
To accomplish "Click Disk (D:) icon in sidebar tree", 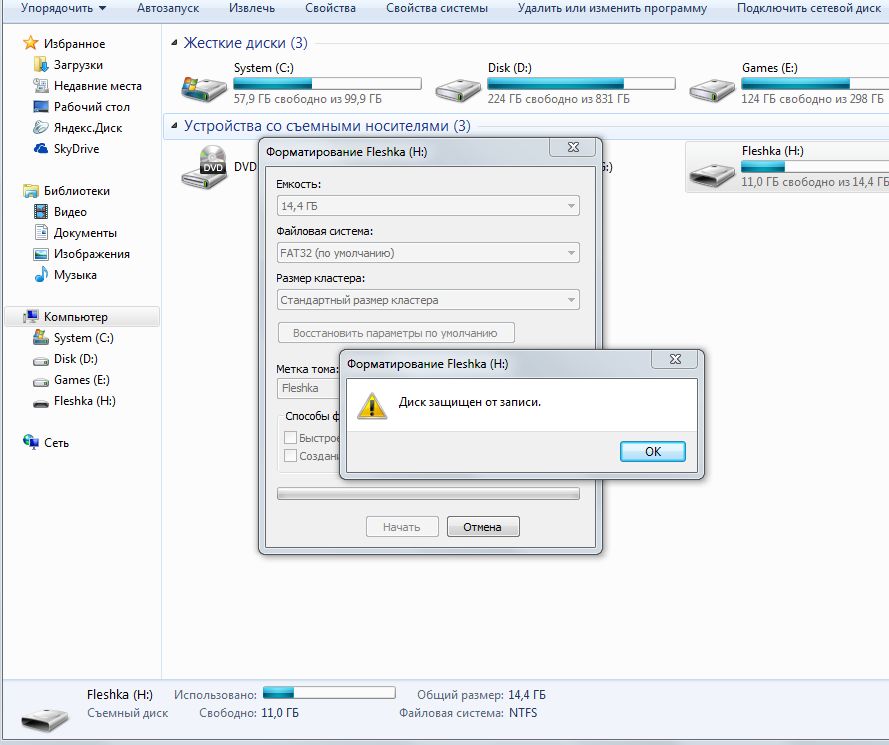I will tap(41, 360).
